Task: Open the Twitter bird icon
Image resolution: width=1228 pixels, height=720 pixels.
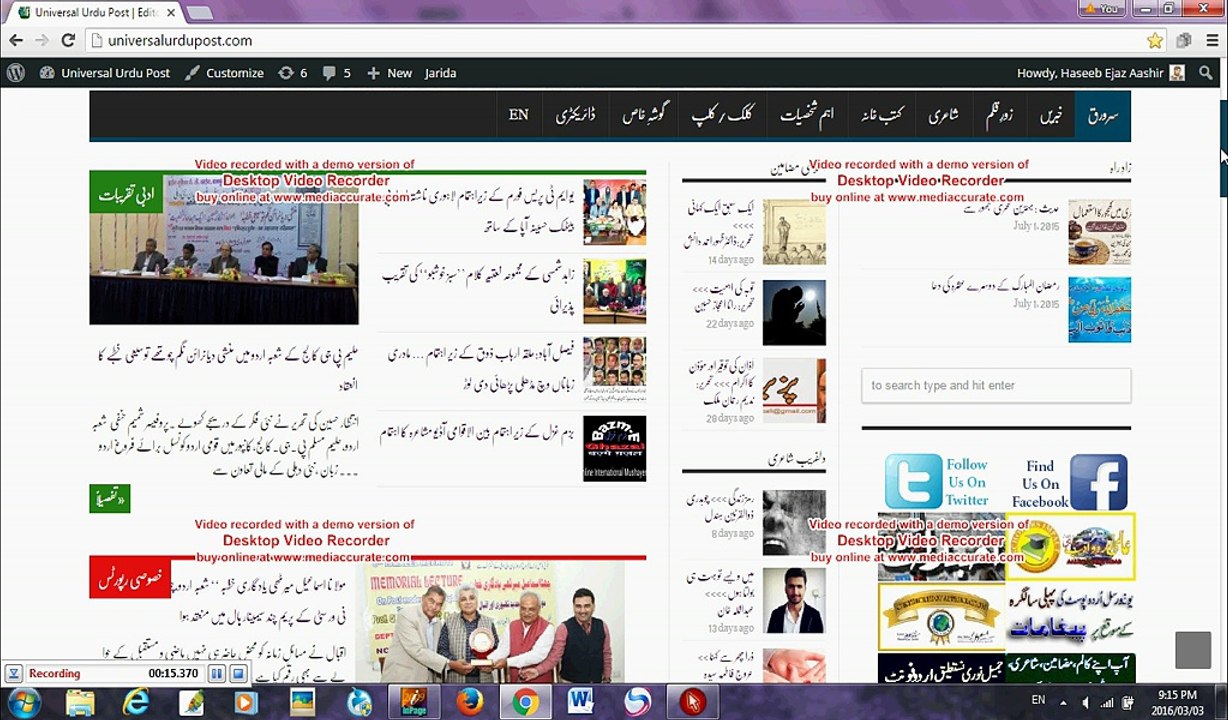Action: click(913, 482)
